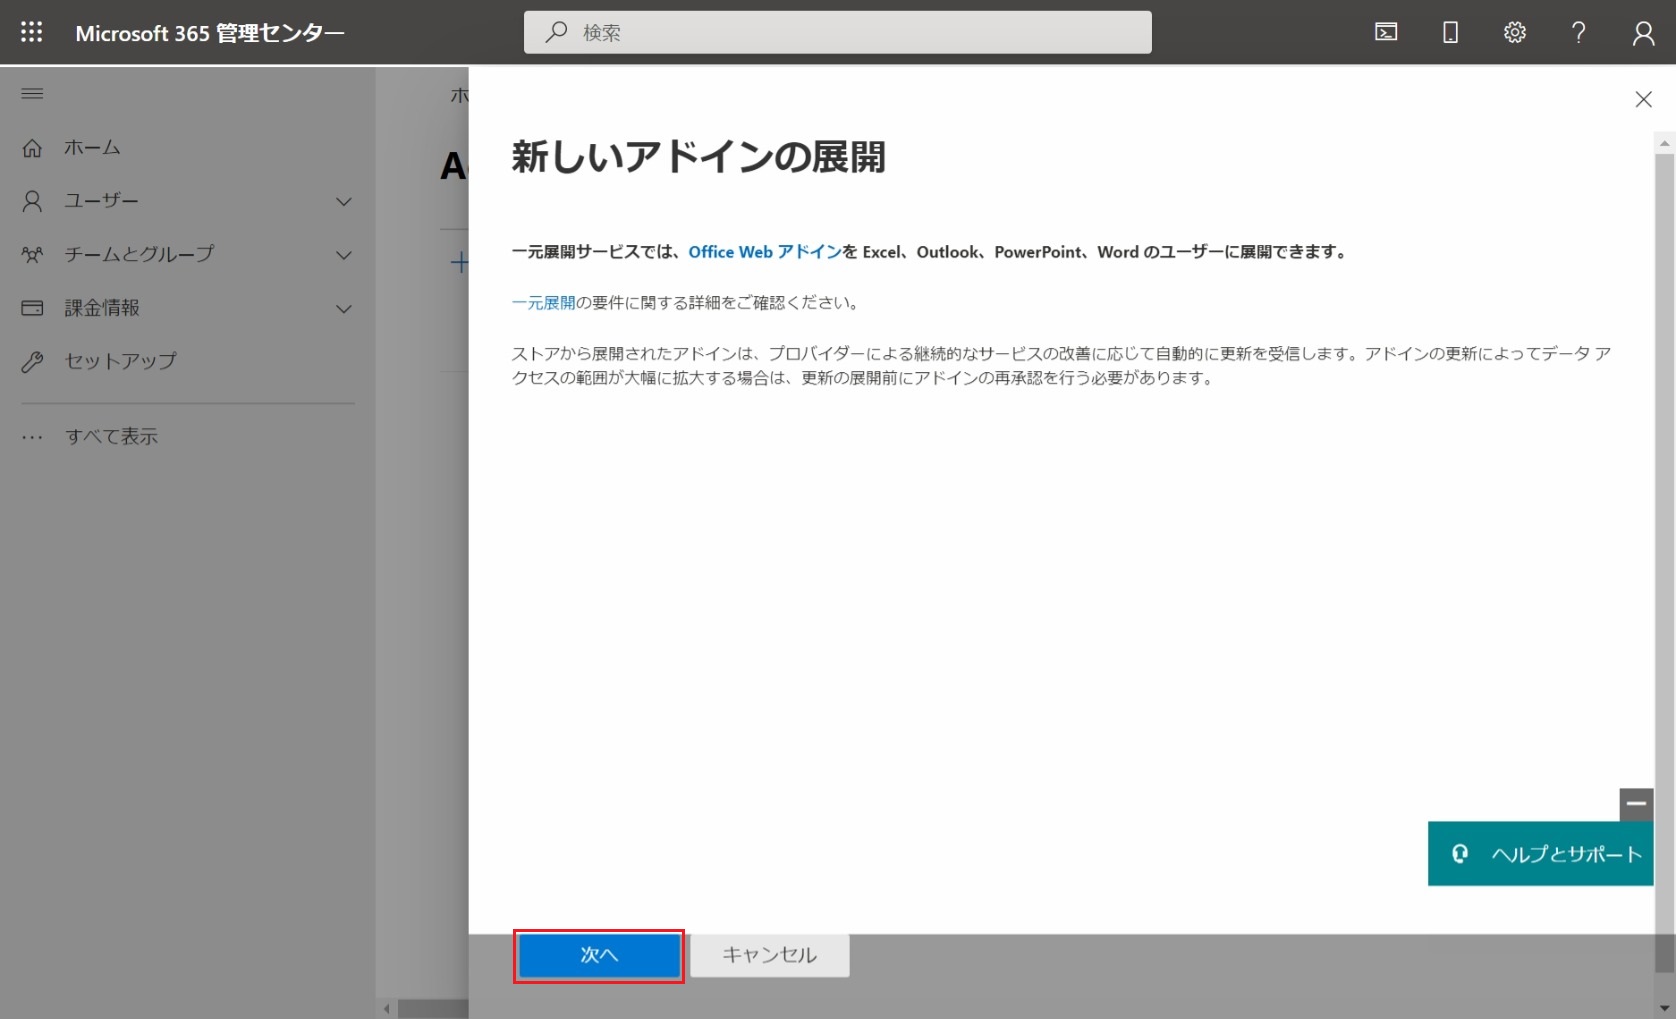Click into the 検索 search field
The width and height of the screenshot is (1676, 1019).
[x=837, y=32]
